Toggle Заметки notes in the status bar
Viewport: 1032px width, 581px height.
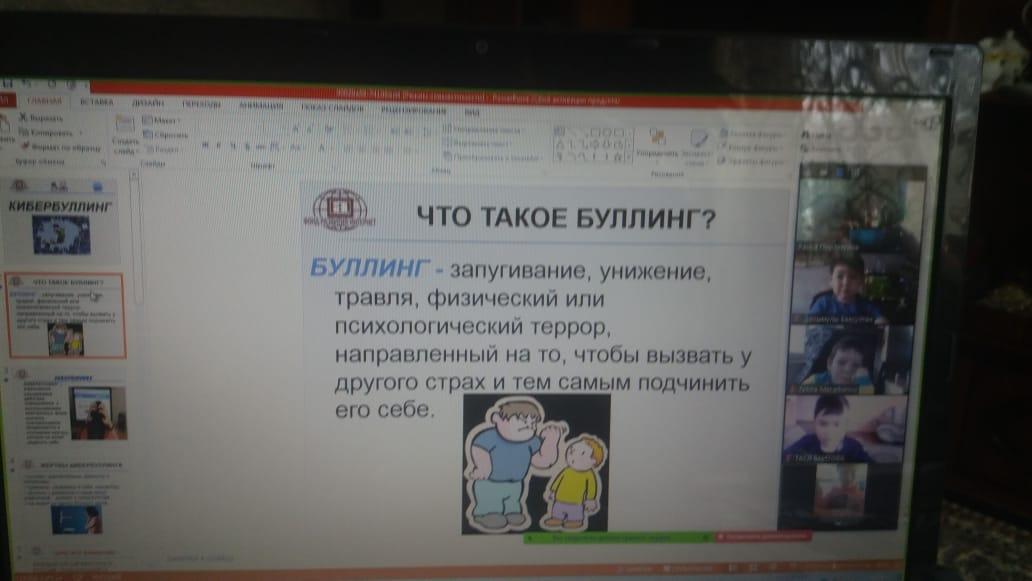pyautogui.click(x=634, y=568)
